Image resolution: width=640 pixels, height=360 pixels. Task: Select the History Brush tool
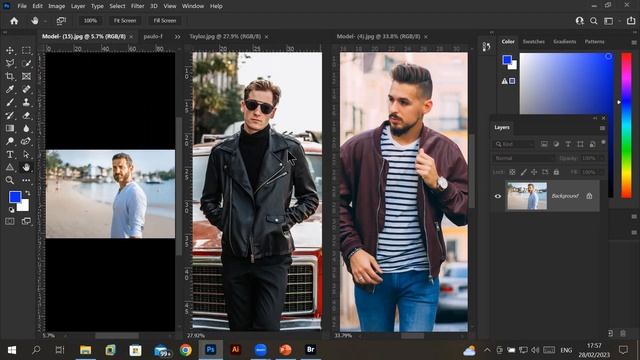10,116
